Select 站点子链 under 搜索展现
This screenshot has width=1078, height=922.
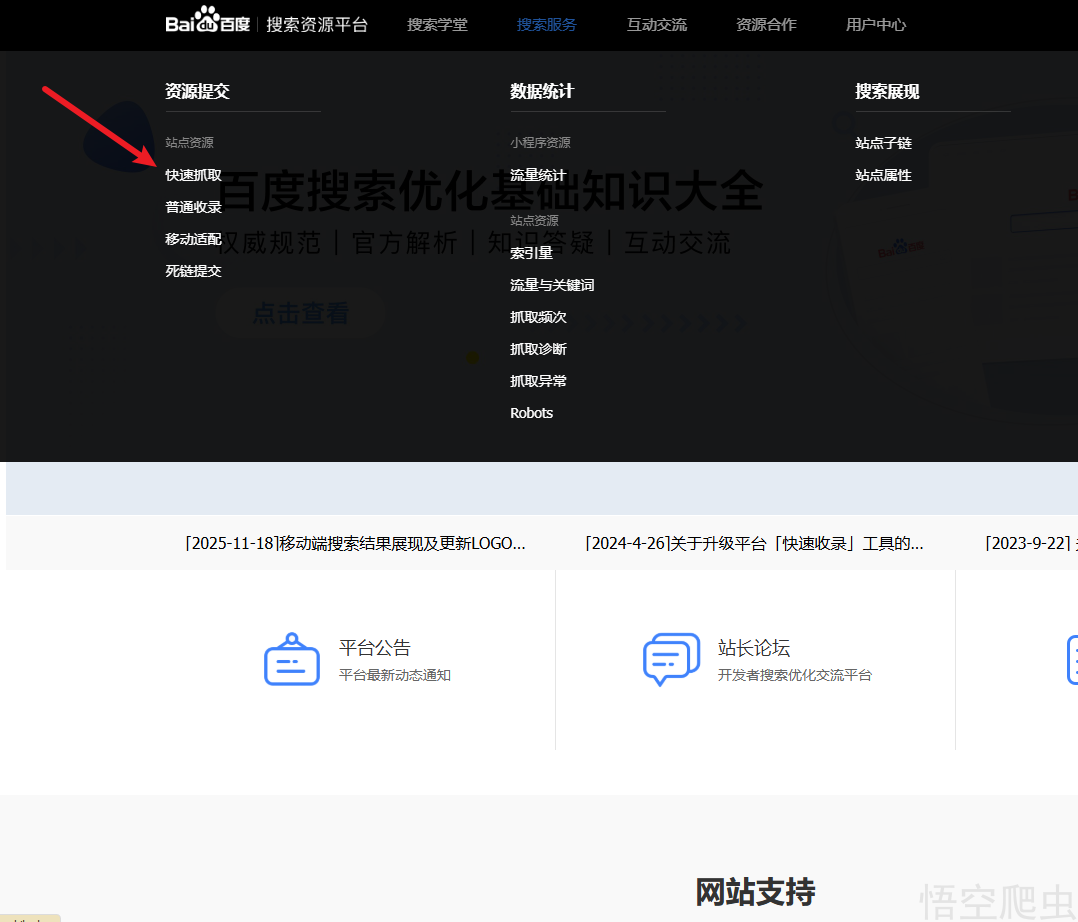click(883, 142)
